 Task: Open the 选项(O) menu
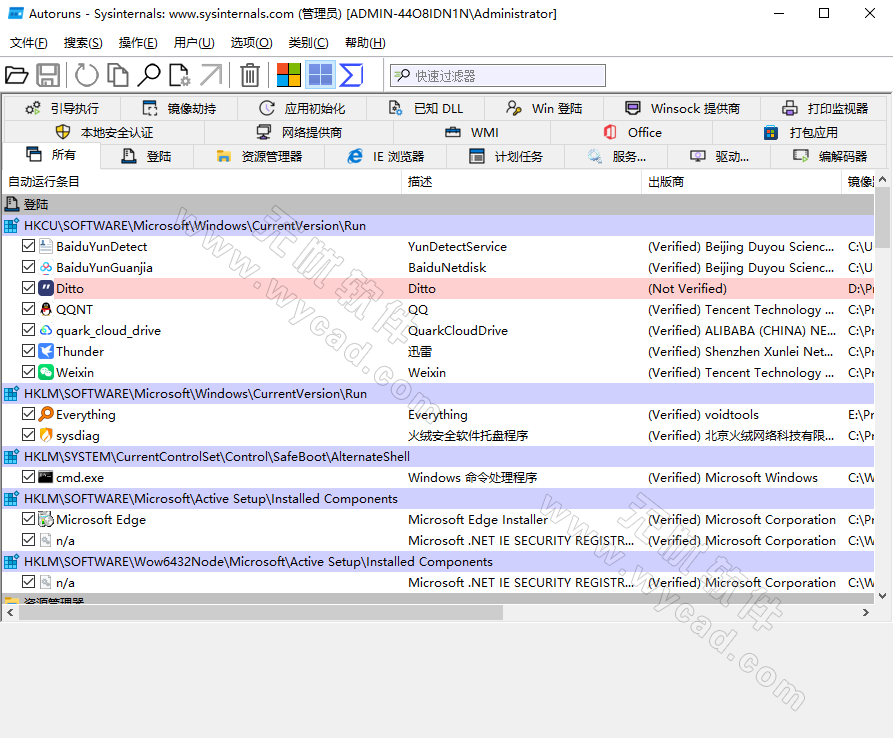point(251,43)
